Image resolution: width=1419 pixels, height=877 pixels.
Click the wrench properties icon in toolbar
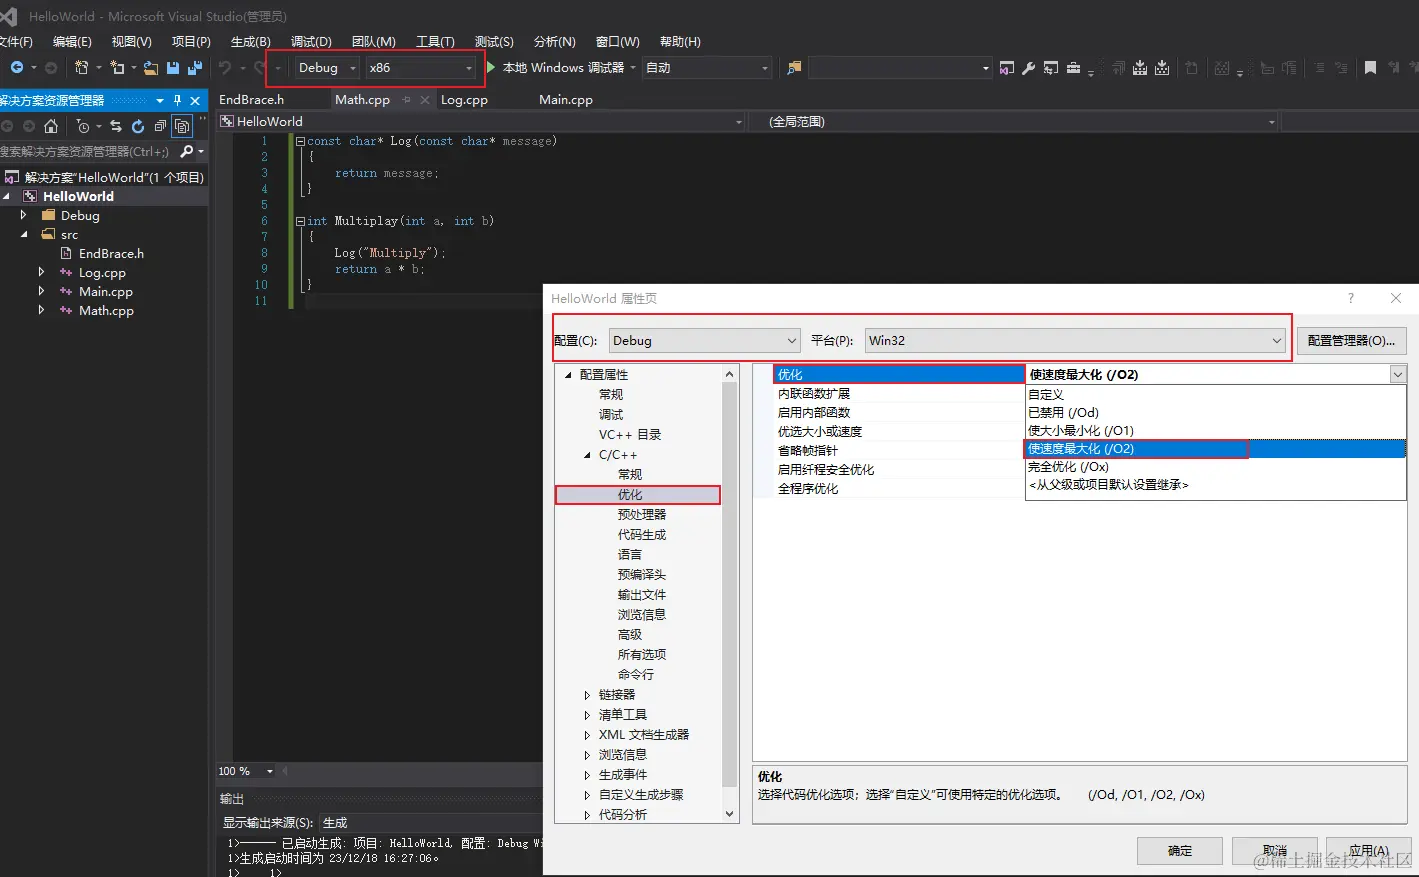1028,68
